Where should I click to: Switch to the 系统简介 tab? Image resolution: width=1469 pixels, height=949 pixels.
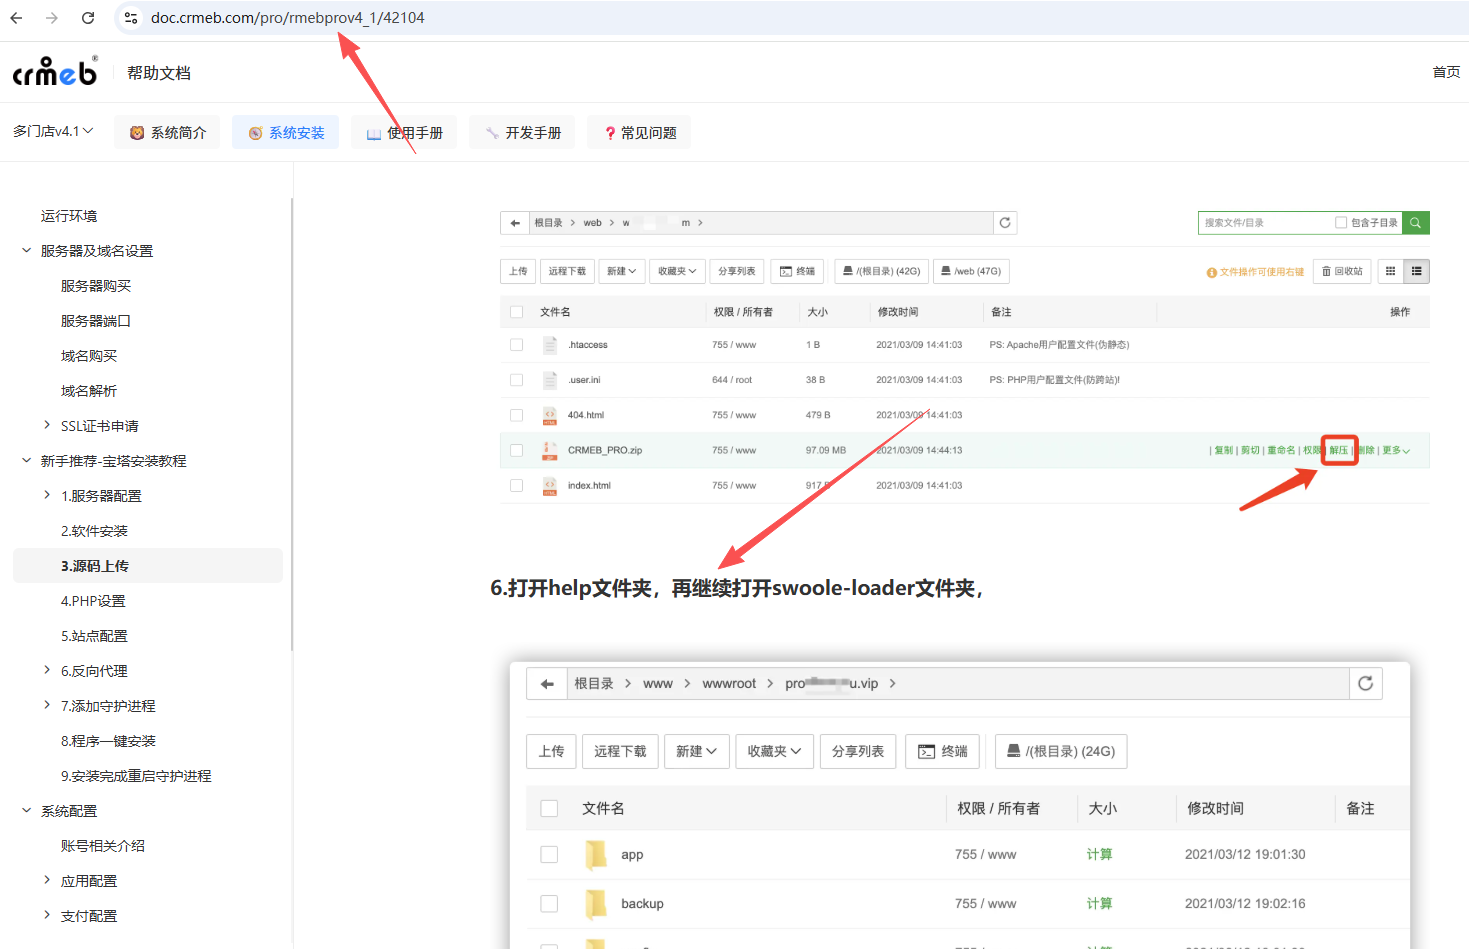point(167,133)
